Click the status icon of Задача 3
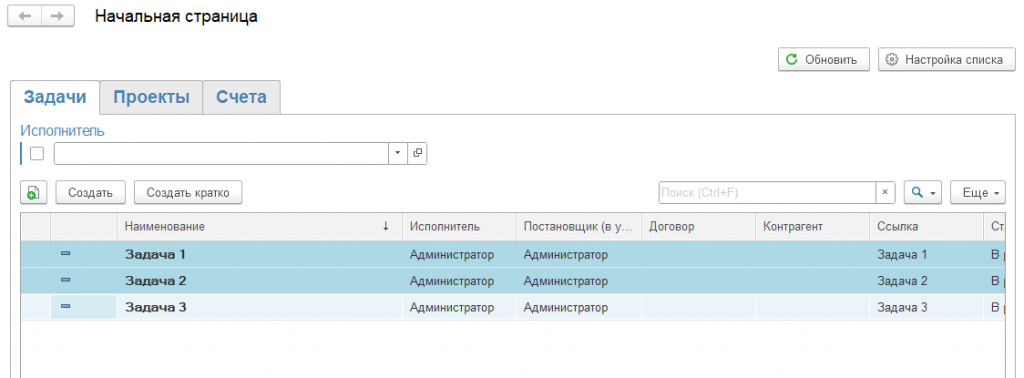The width and height of the screenshot is (1024, 378). click(x=65, y=307)
